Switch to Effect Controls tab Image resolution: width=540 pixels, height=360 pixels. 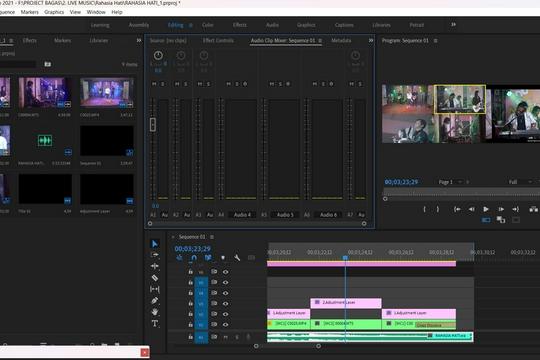pos(218,41)
